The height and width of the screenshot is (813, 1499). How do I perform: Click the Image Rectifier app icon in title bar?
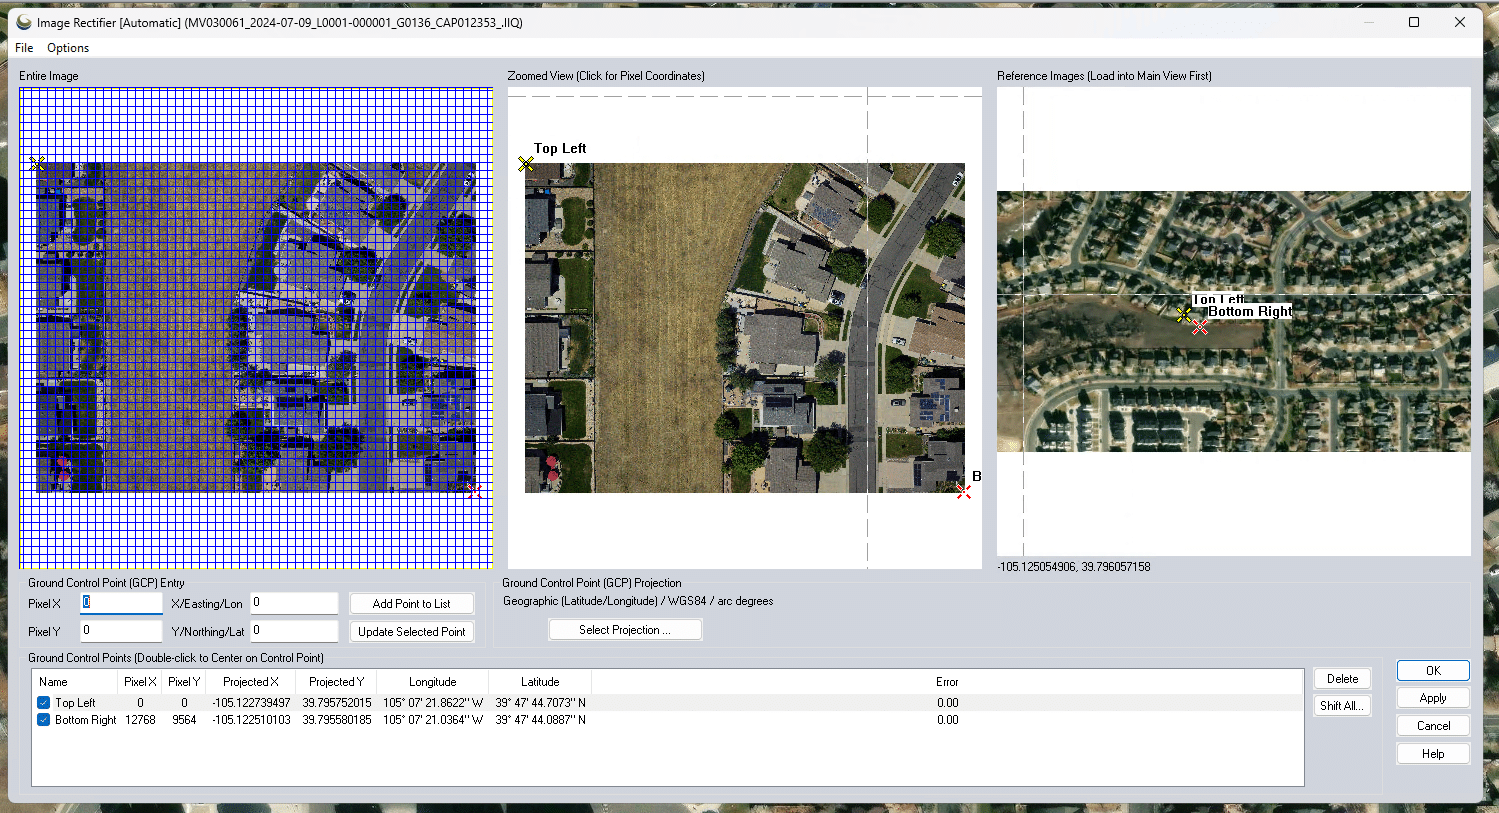tap(24, 22)
